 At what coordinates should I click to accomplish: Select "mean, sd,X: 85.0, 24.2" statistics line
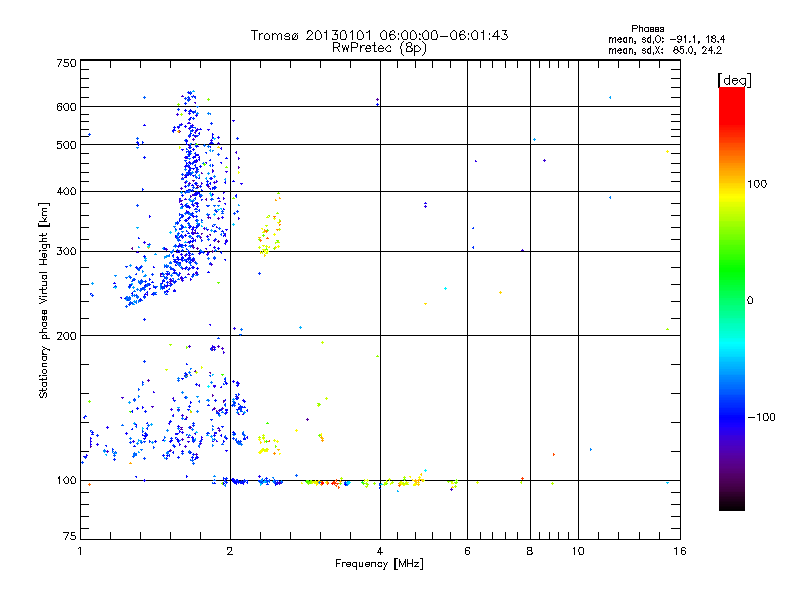[x=665, y=50]
